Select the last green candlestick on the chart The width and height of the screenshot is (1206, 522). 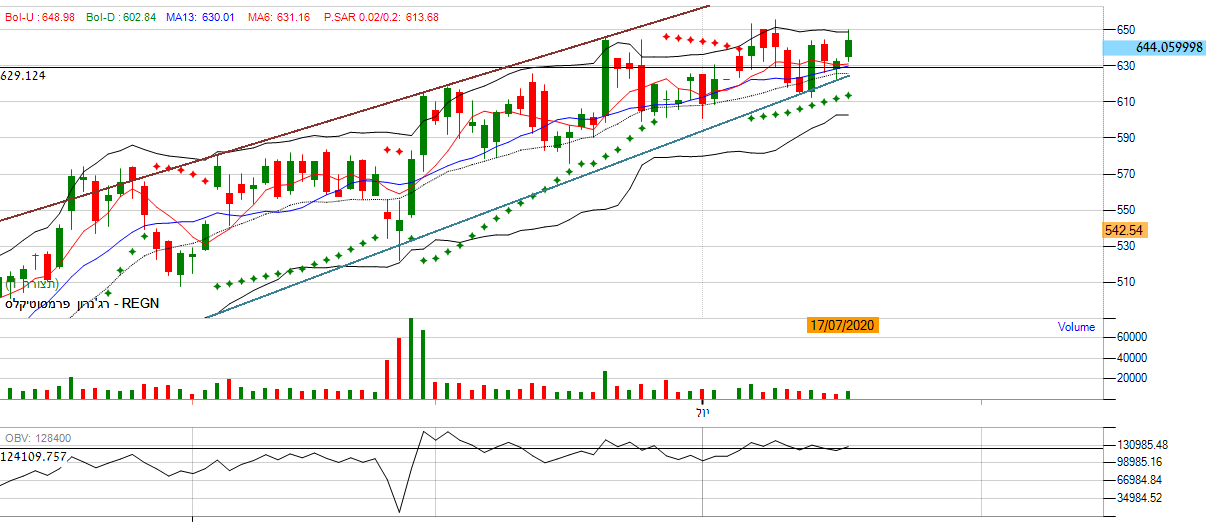click(849, 47)
